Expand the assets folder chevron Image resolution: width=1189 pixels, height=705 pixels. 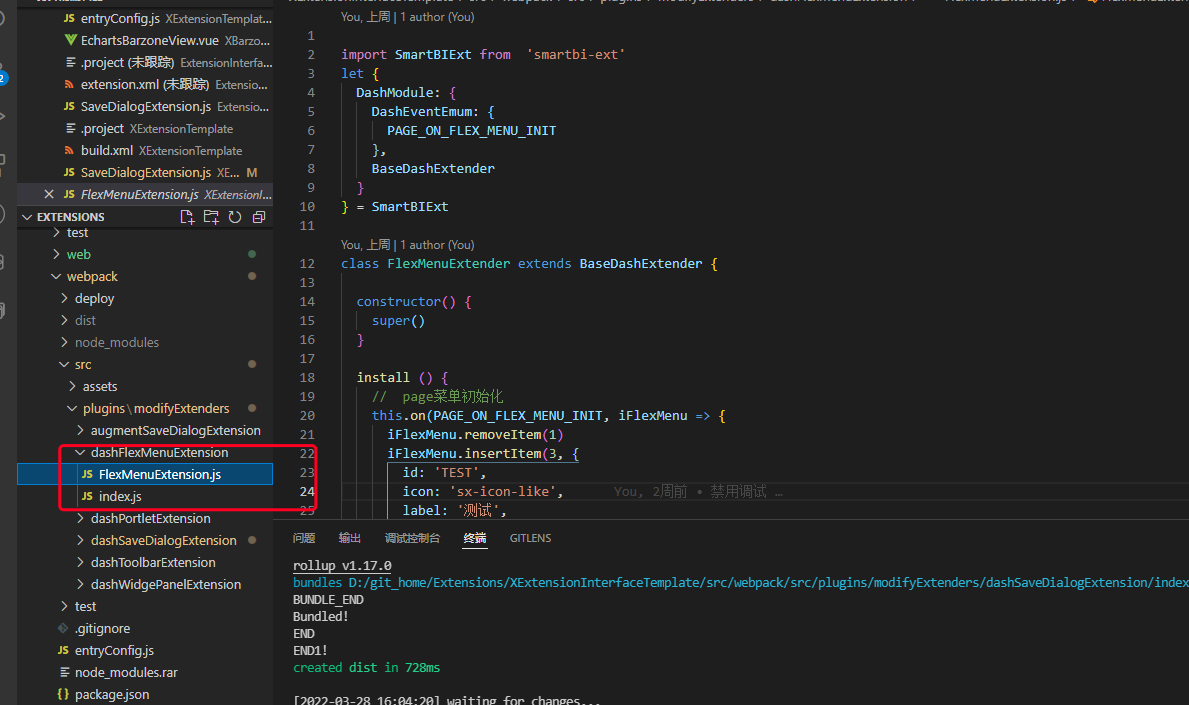pyautogui.click(x=73, y=386)
